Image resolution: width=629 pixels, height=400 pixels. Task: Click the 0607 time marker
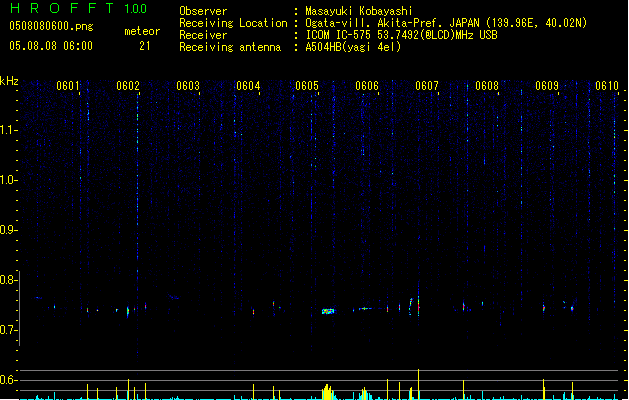(x=427, y=86)
